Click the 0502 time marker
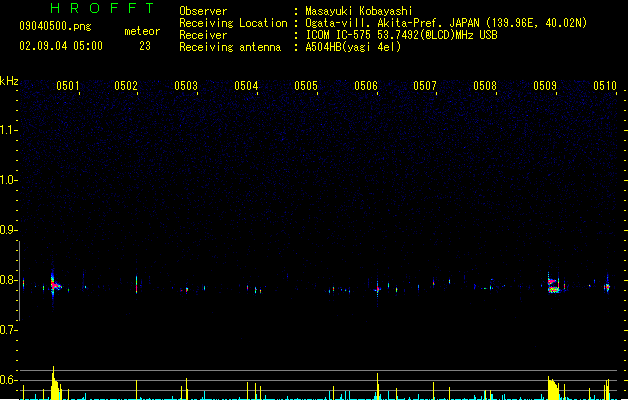 tap(126, 86)
